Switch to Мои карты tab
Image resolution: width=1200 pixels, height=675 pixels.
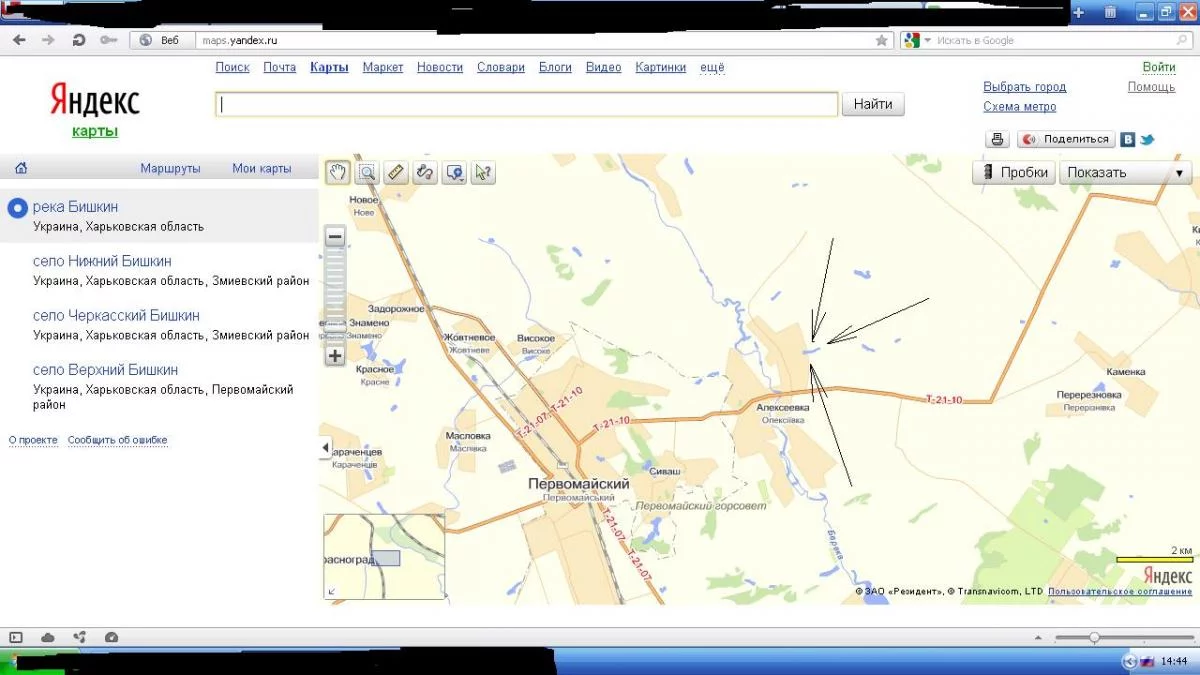click(x=262, y=168)
